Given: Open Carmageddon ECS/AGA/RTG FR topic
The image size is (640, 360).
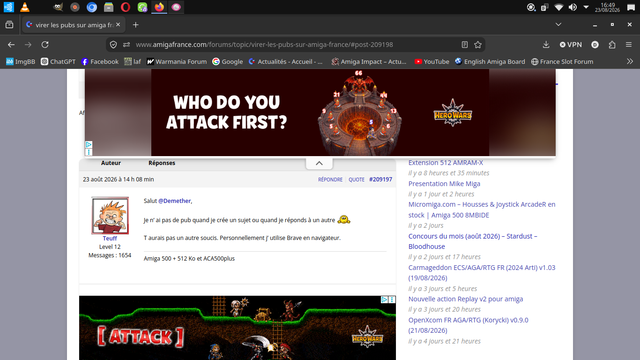Looking at the screenshot, I should [x=482, y=273].
